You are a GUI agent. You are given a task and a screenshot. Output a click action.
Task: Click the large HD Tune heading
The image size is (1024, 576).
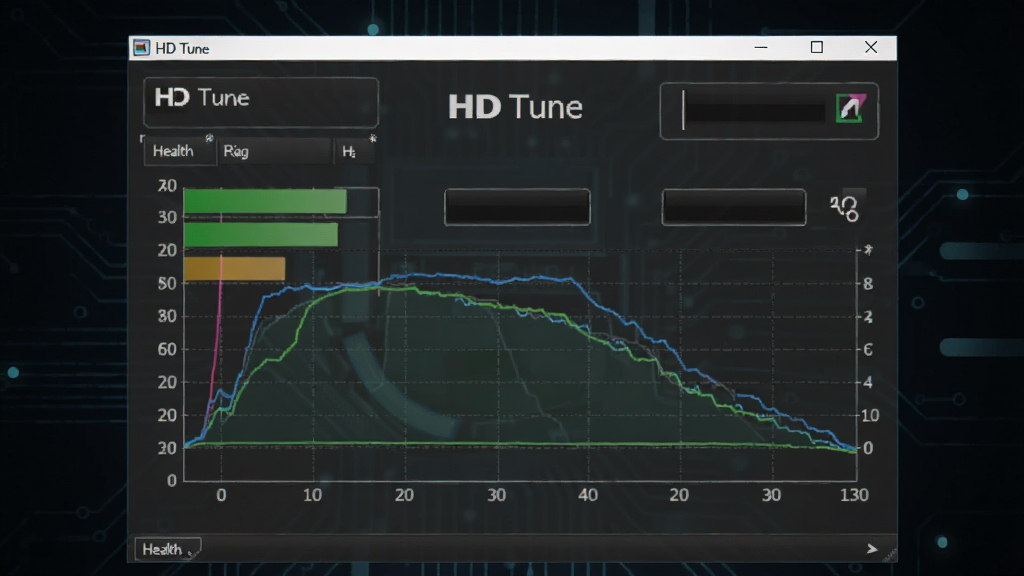(515, 106)
